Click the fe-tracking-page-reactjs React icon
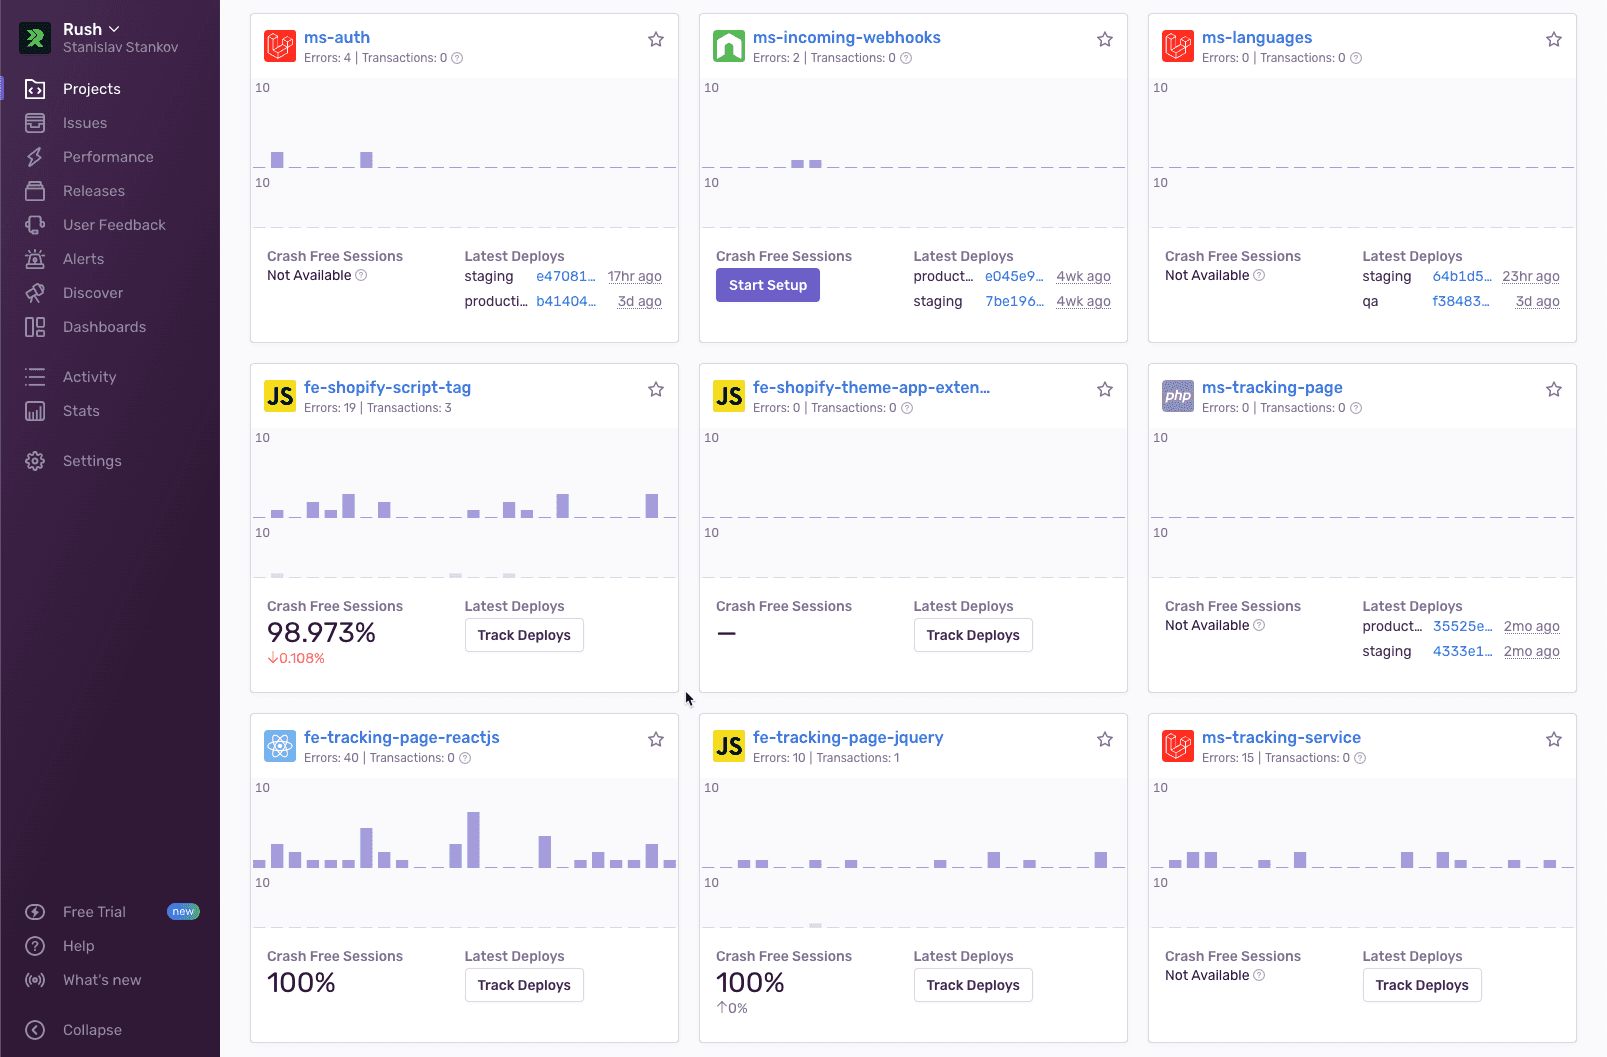Viewport: 1607px width, 1057px height. point(280,746)
